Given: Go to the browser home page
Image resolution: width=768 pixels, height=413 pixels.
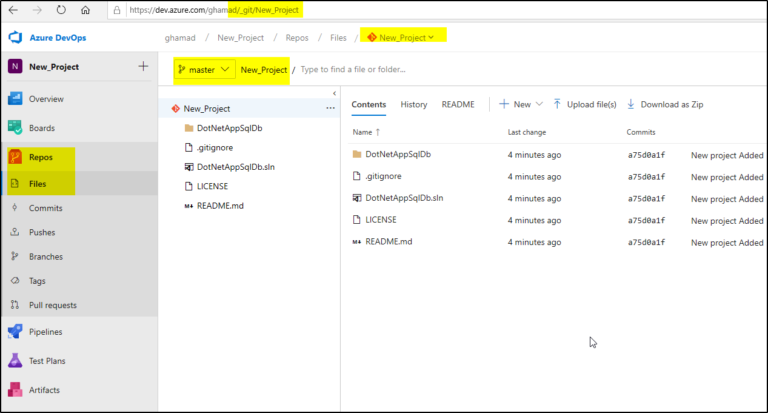Looking at the screenshot, I should [x=85, y=10].
